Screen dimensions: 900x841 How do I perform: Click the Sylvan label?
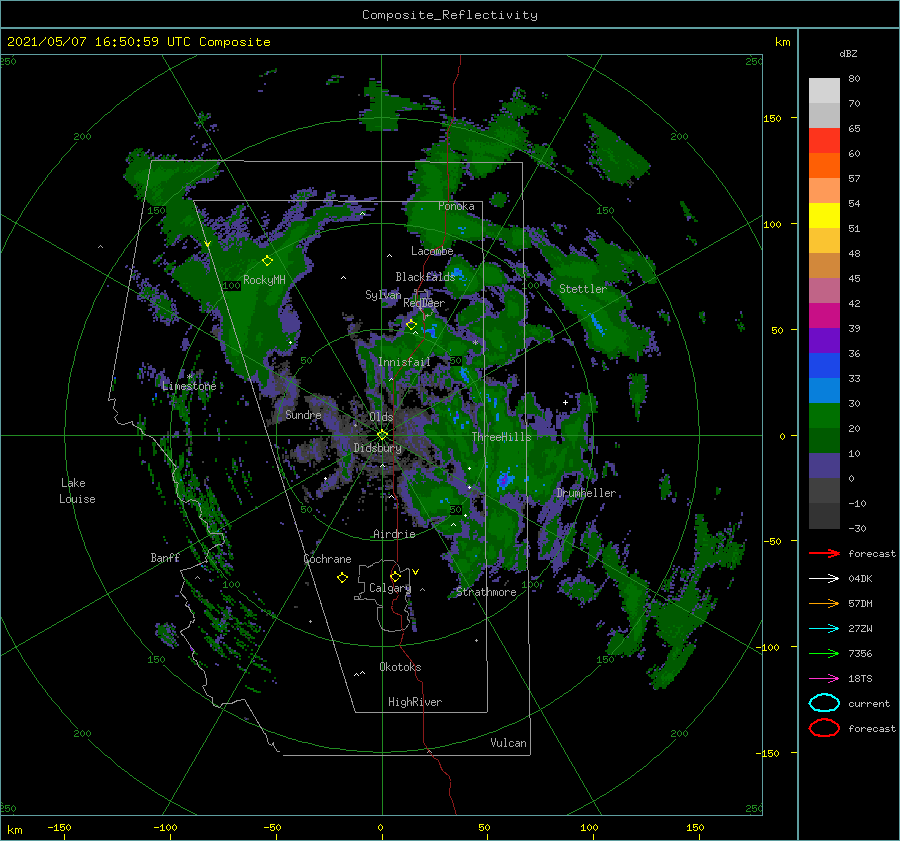[383, 295]
